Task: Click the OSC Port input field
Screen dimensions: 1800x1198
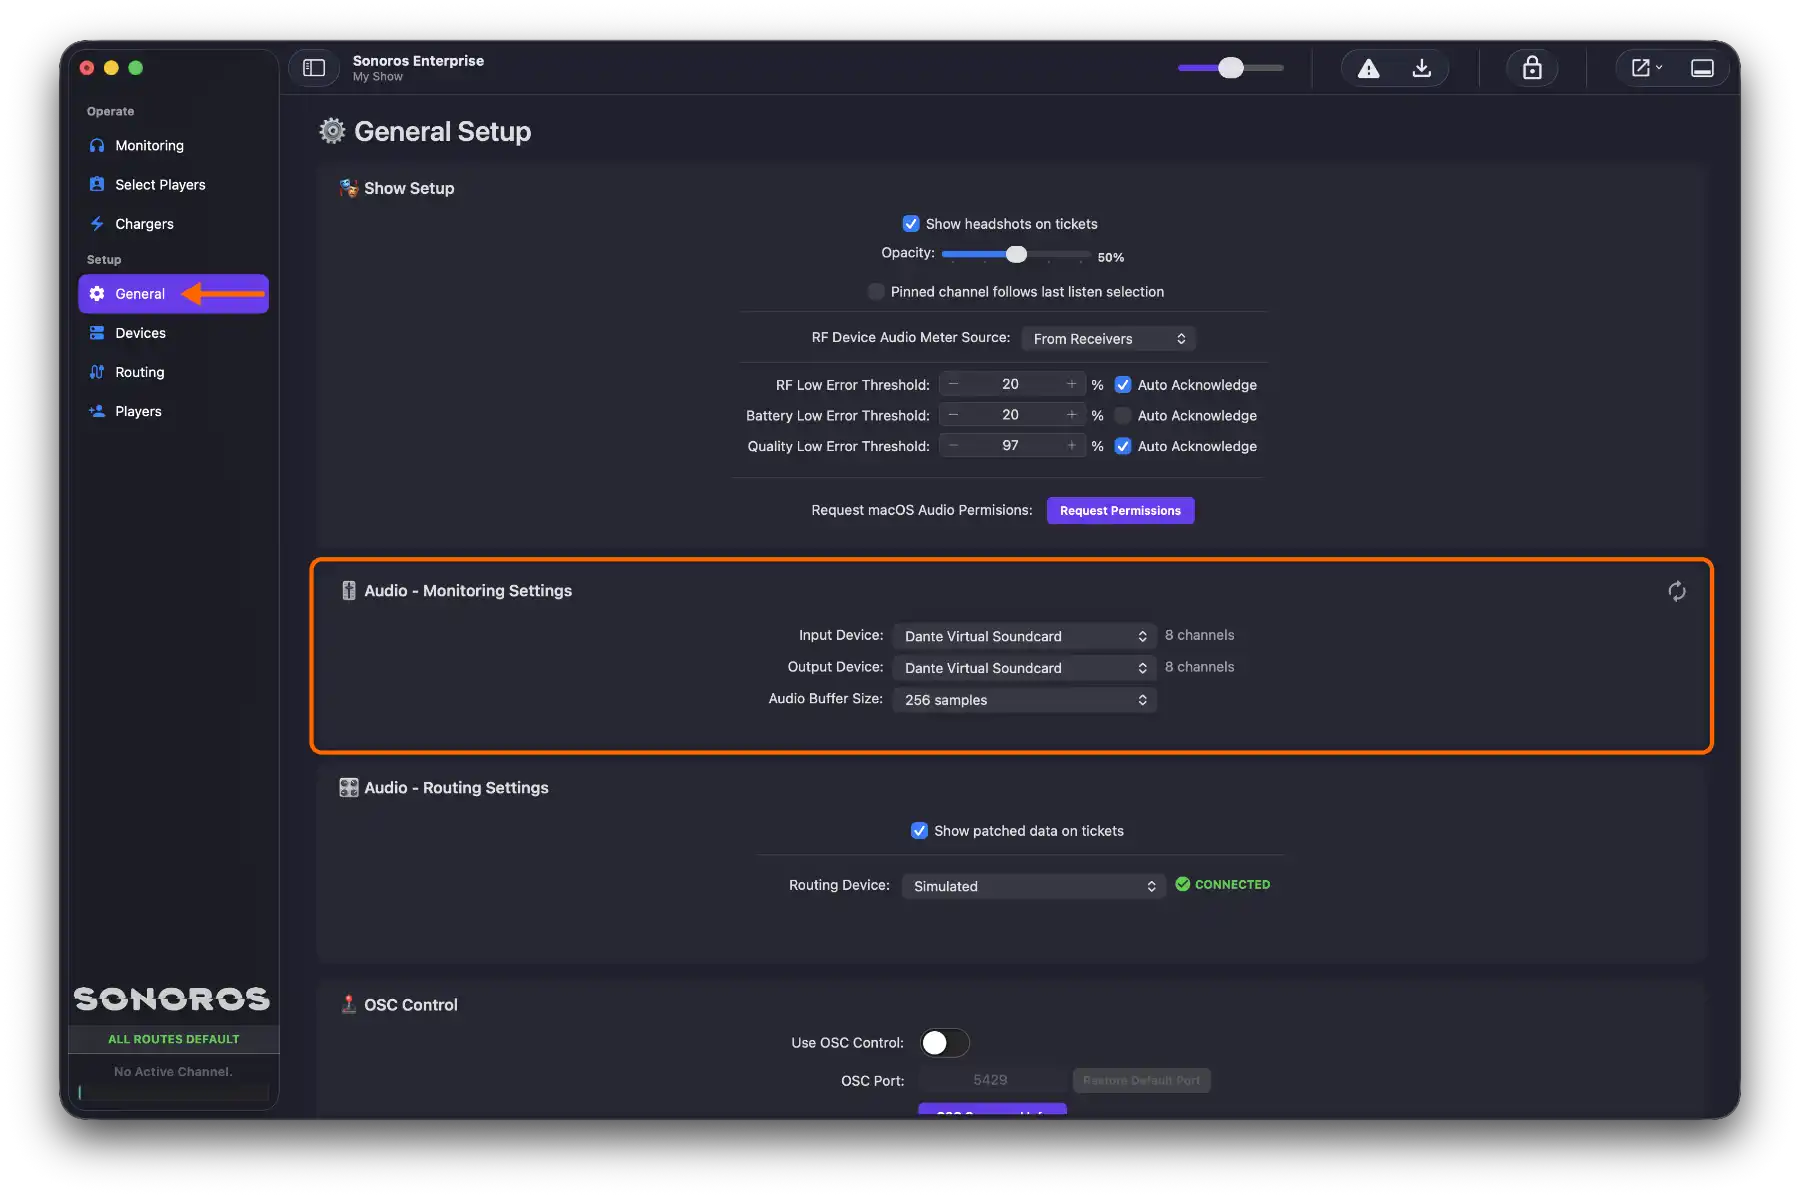Action: (x=991, y=1080)
